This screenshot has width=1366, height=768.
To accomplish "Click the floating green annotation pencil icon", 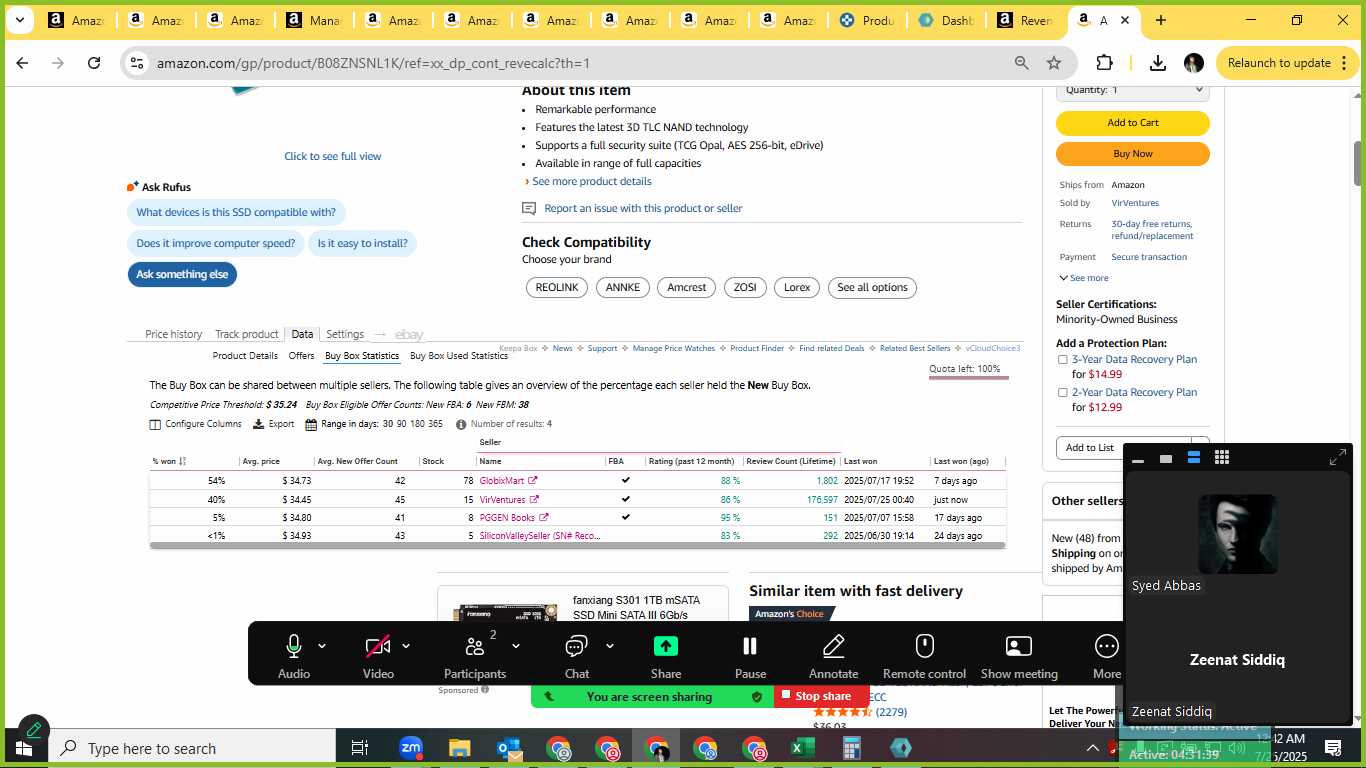I will pyautogui.click(x=33, y=730).
